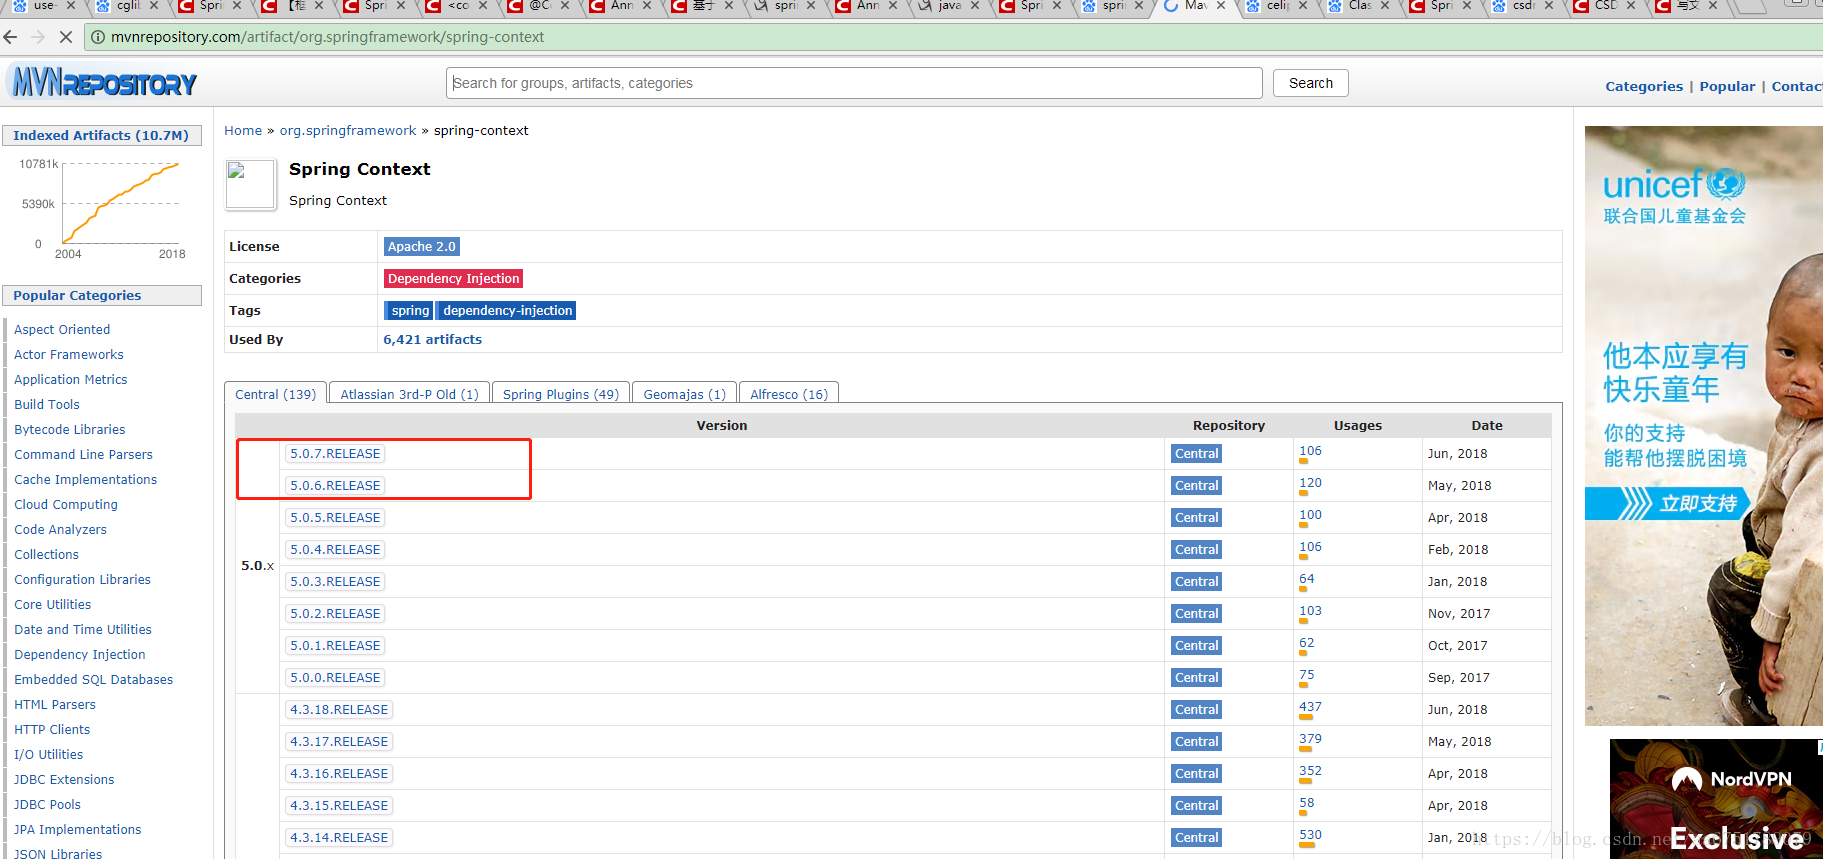Open Actor Frameworks category
Viewport: 1823px width, 859px height.
pos(69,354)
